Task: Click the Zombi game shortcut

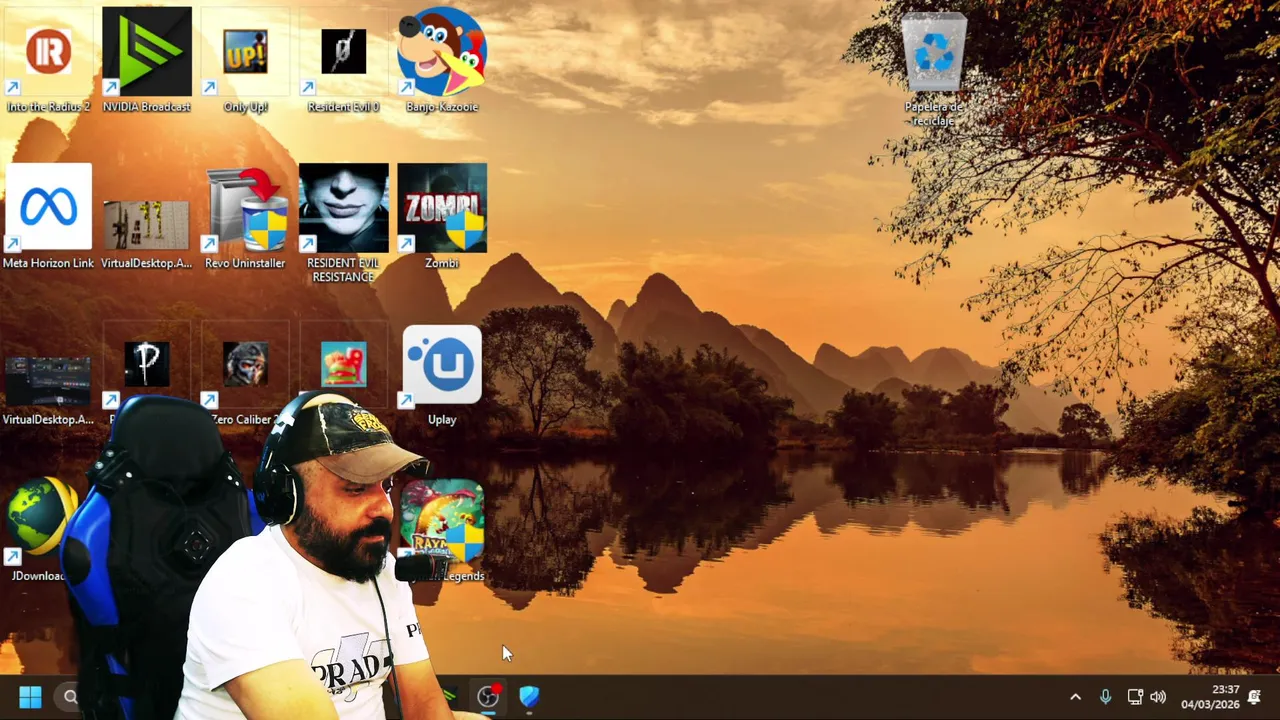Action: (442, 216)
